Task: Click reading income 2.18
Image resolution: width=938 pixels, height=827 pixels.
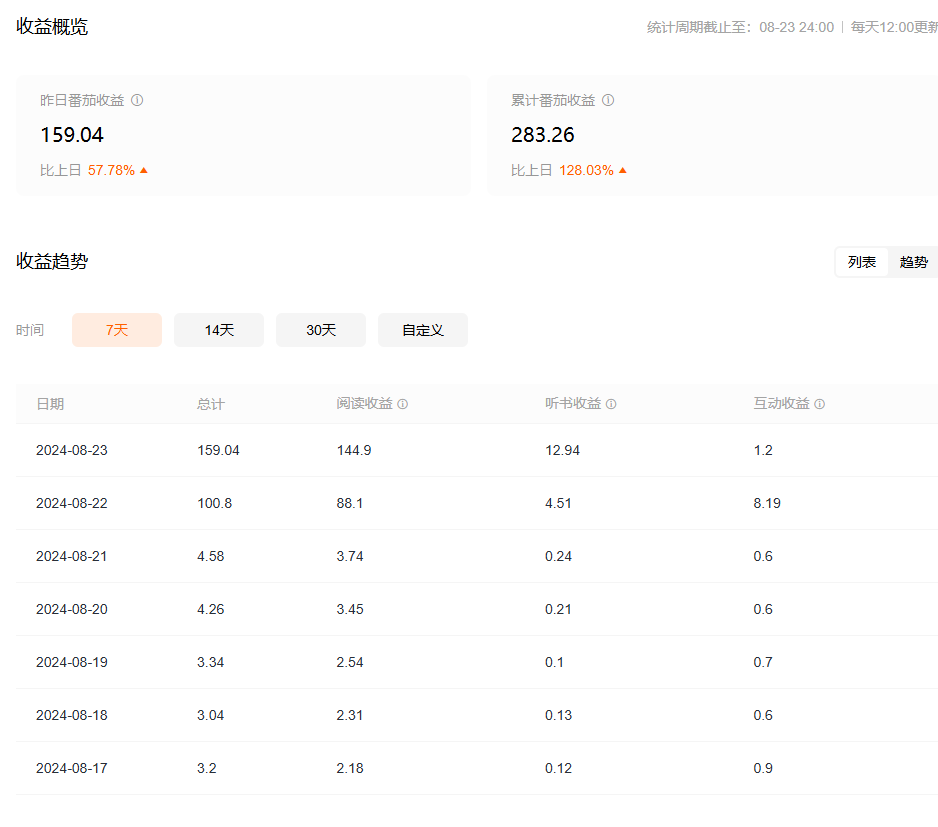Action: (x=350, y=768)
